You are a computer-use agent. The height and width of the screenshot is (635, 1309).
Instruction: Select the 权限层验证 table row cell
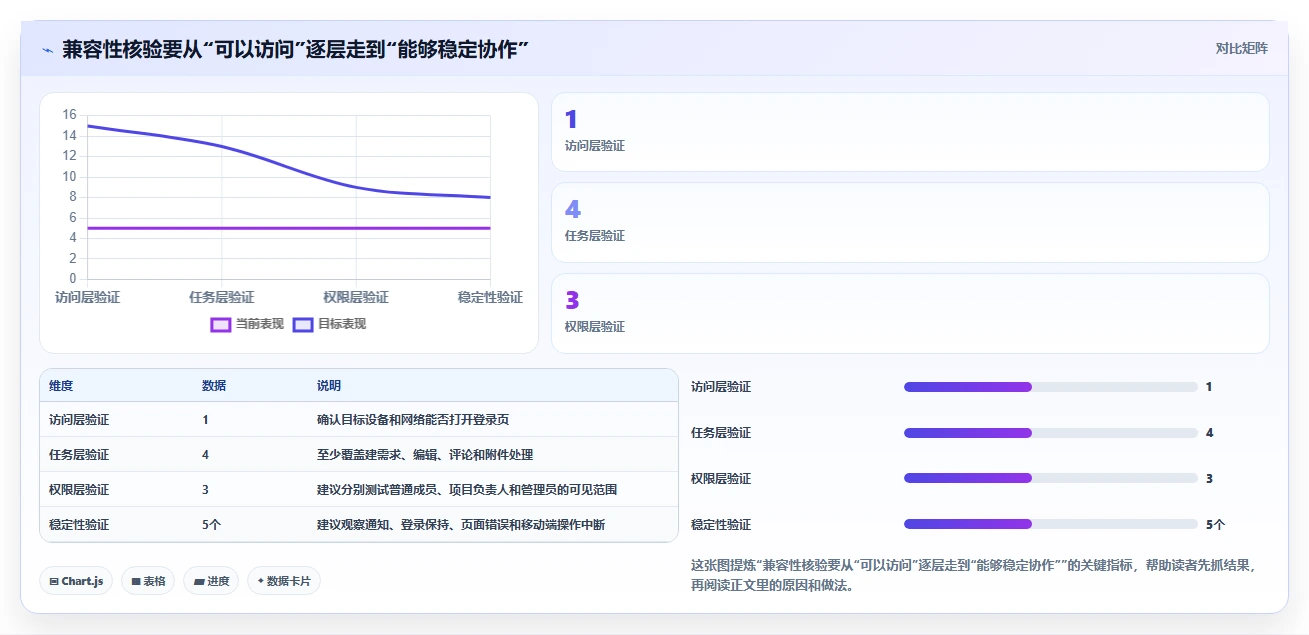(x=79, y=490)
